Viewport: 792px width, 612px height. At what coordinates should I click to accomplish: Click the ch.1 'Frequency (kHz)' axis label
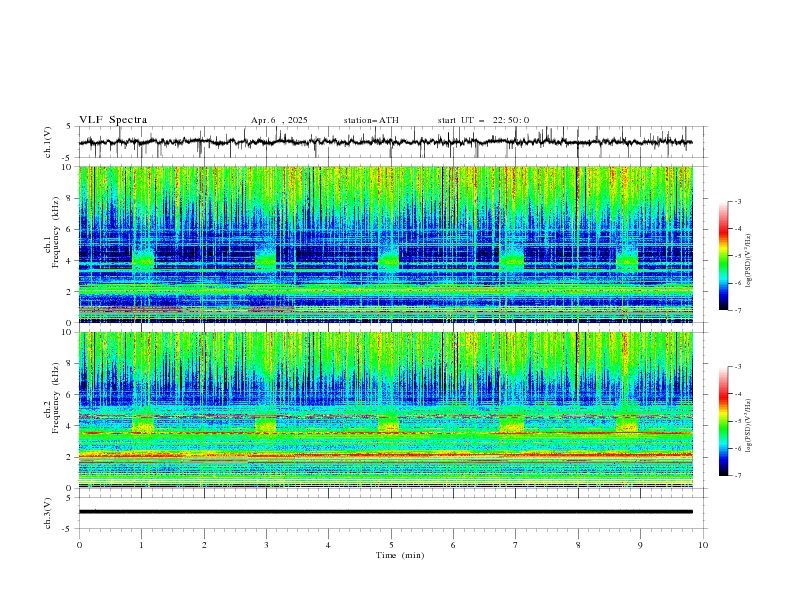pos(56,232)
